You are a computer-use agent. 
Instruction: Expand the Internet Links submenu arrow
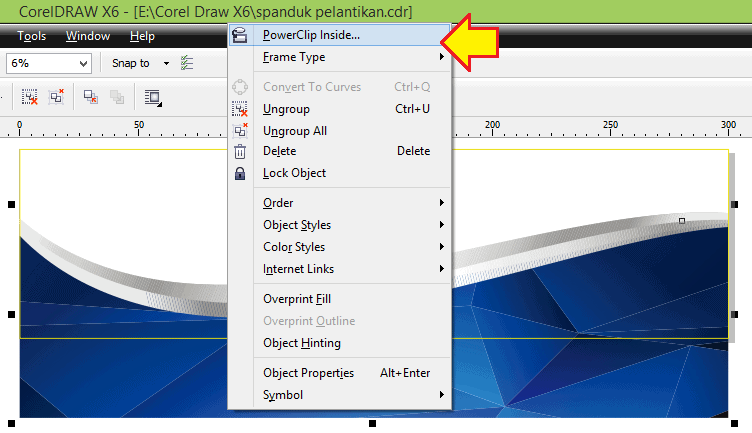(441, 269)
